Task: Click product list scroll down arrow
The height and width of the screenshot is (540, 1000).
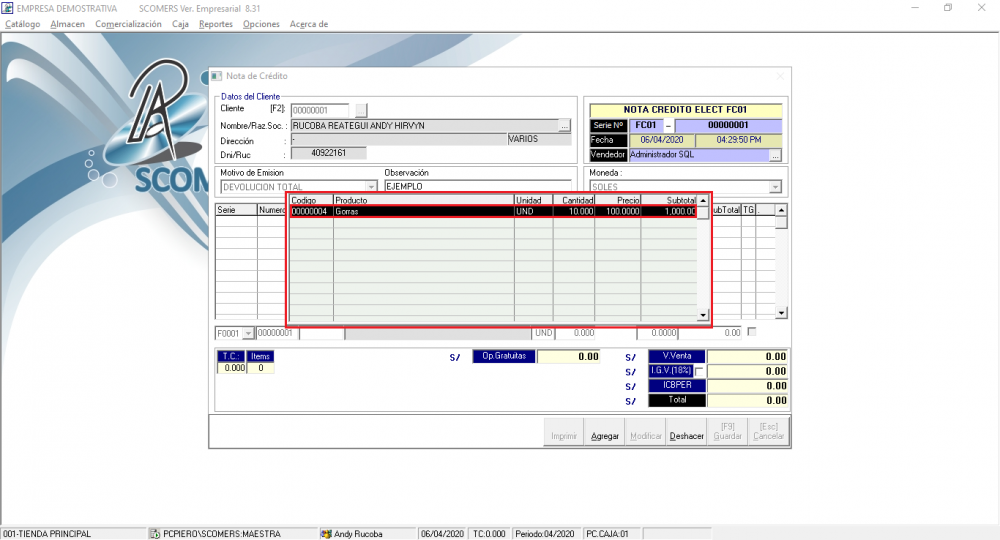Action: tap(703, 314)
